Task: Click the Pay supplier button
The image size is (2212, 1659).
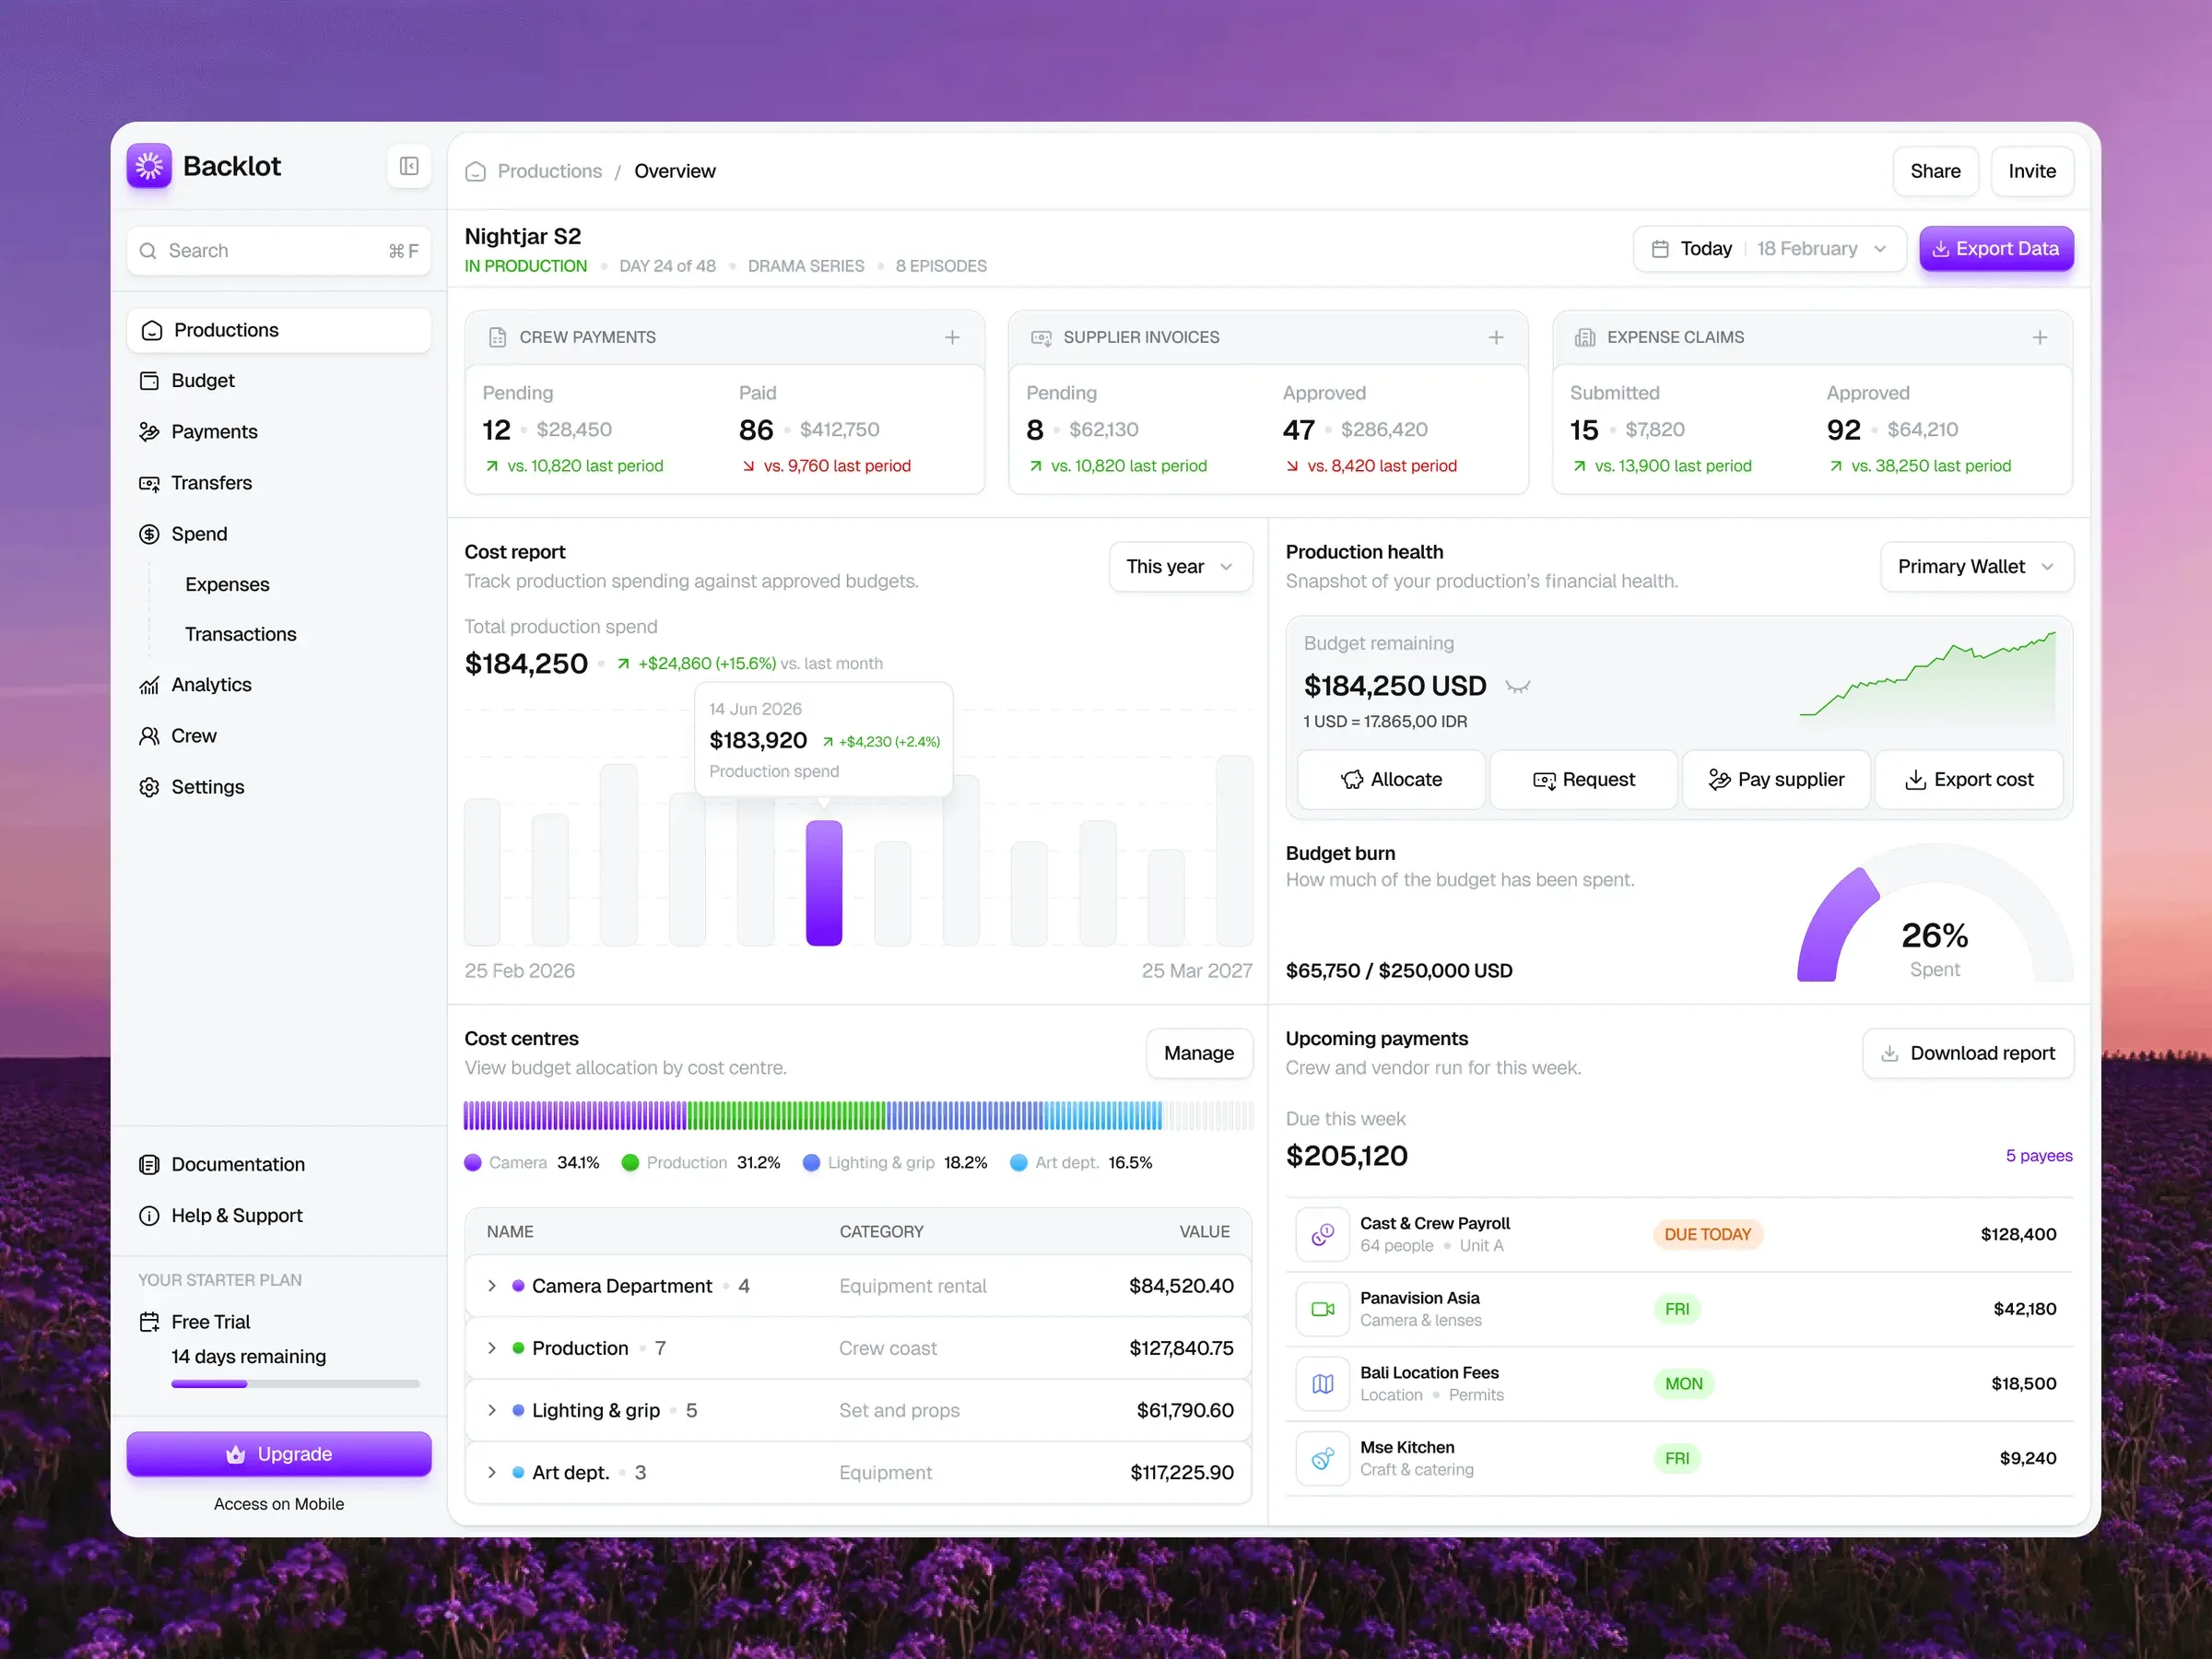Action: point(1776,781)
